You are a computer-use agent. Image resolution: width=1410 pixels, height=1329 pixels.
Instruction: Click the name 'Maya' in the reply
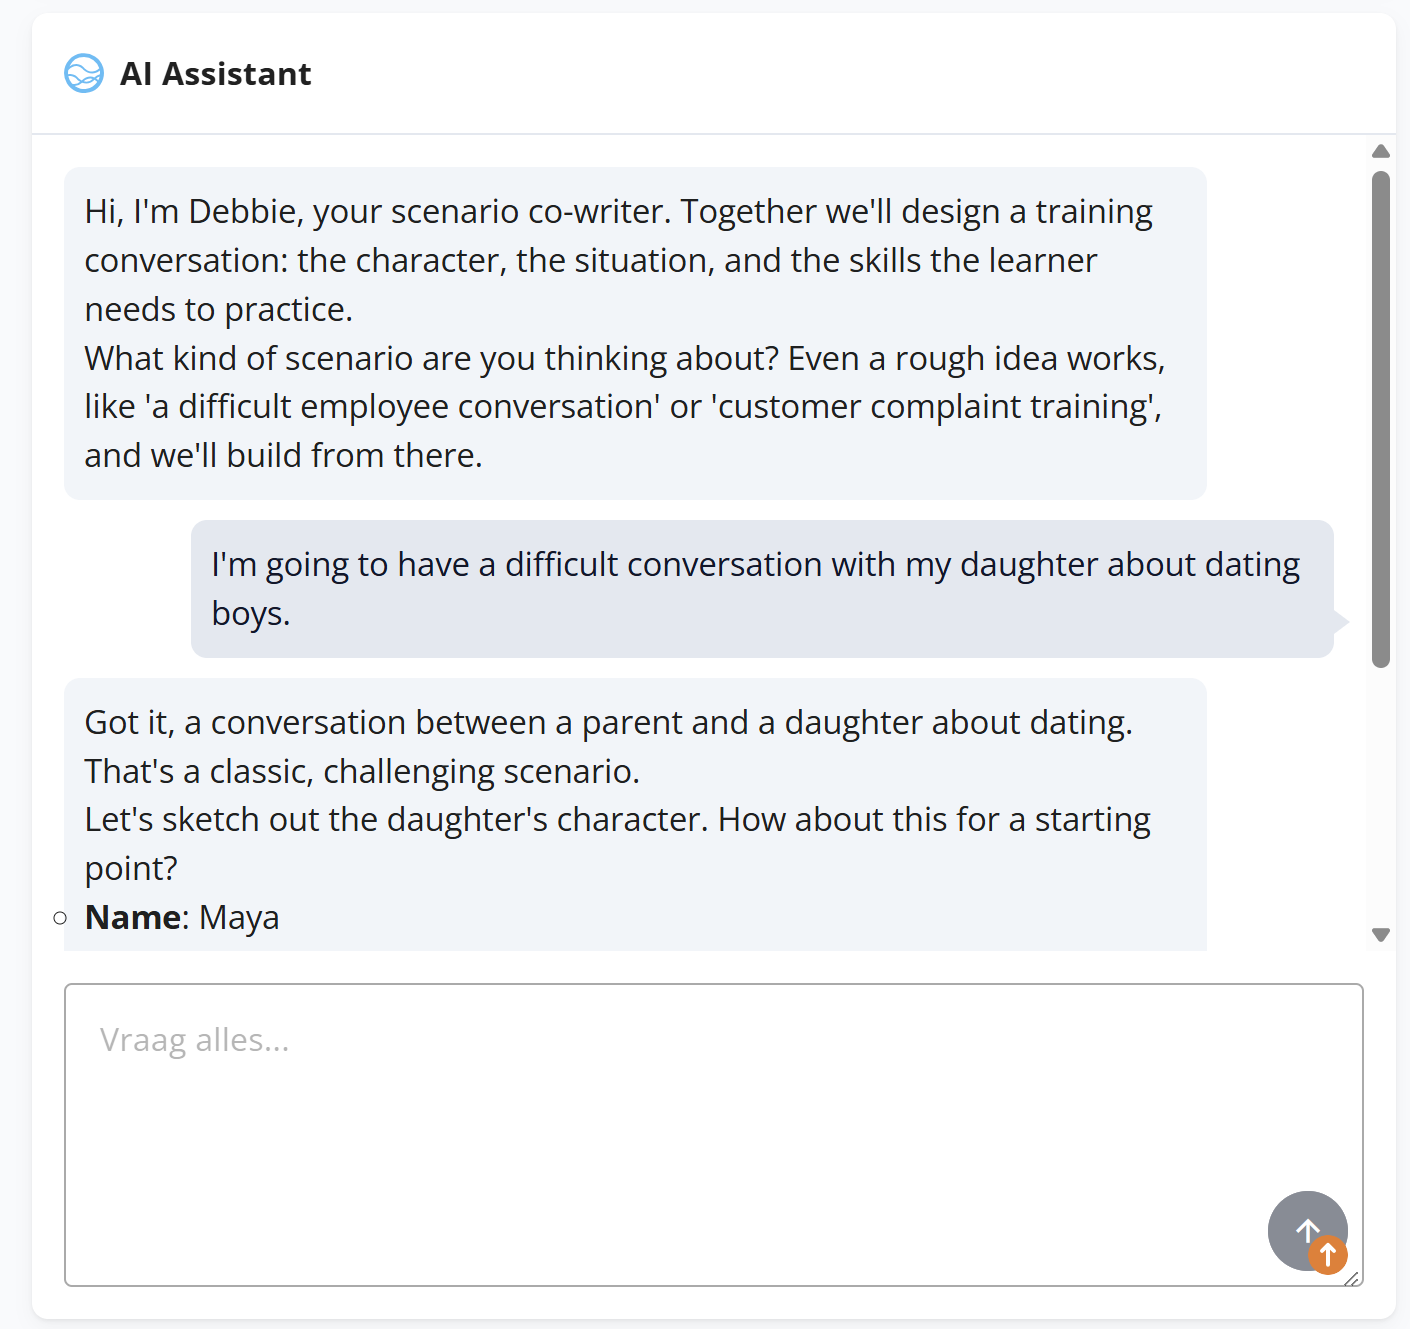[x=239, y=917]
